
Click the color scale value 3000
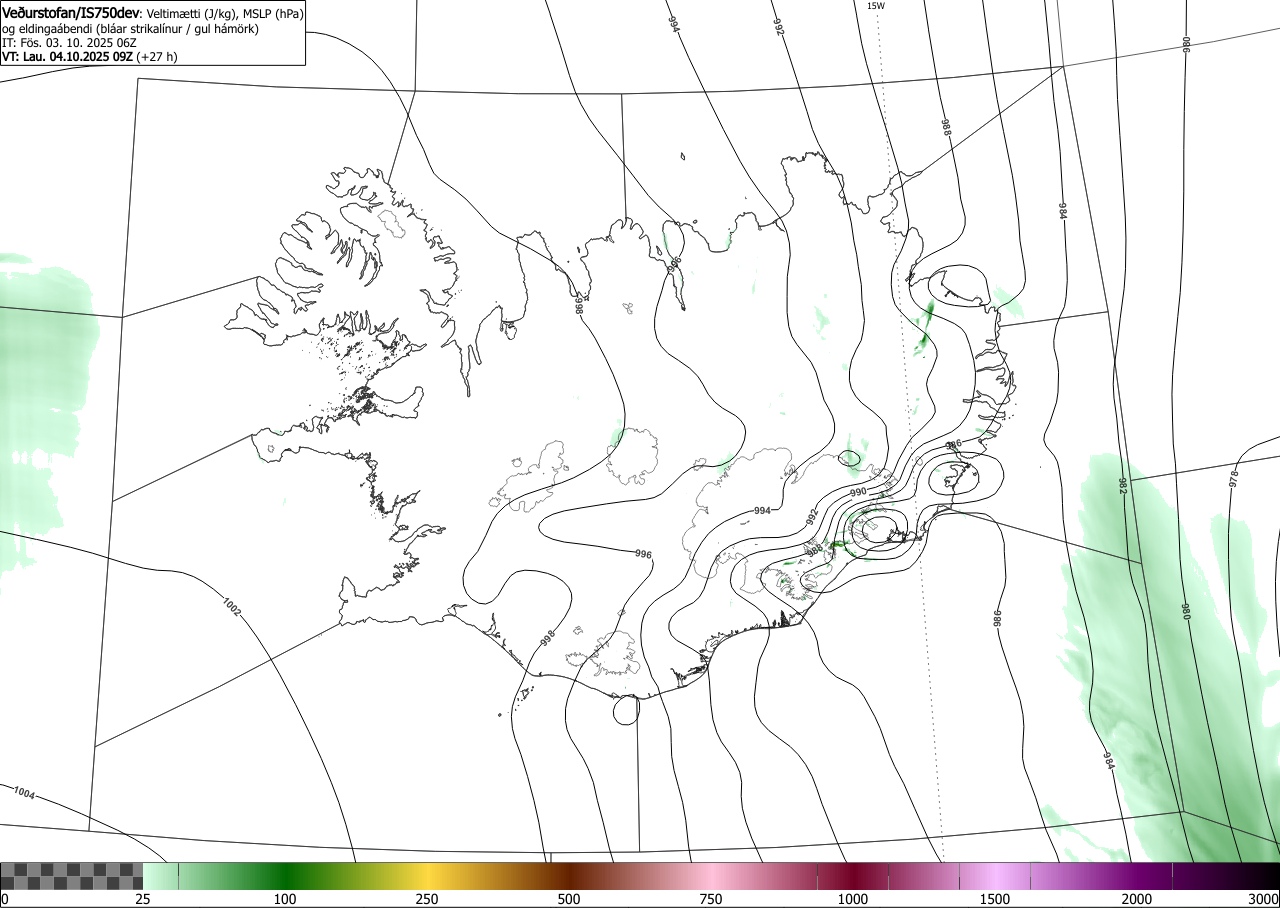[x=1264, y=900]
